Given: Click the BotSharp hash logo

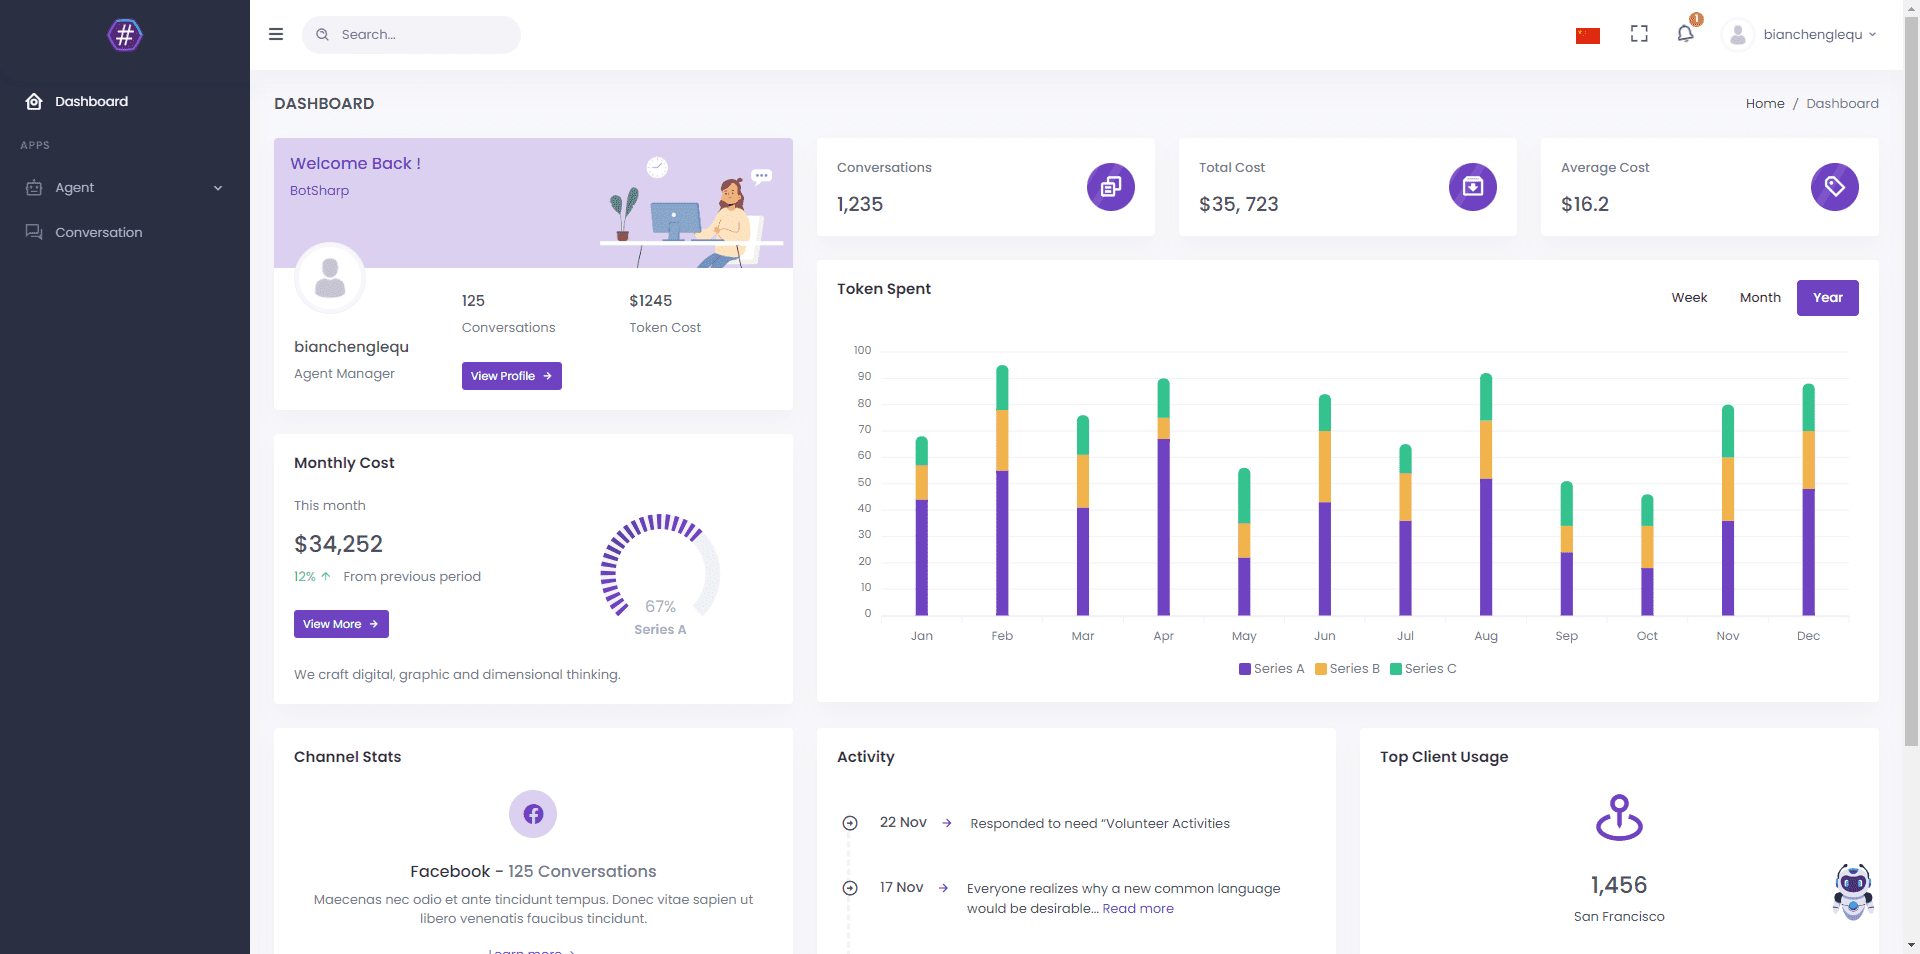Looking at the screenshot, I should point(125,35).
